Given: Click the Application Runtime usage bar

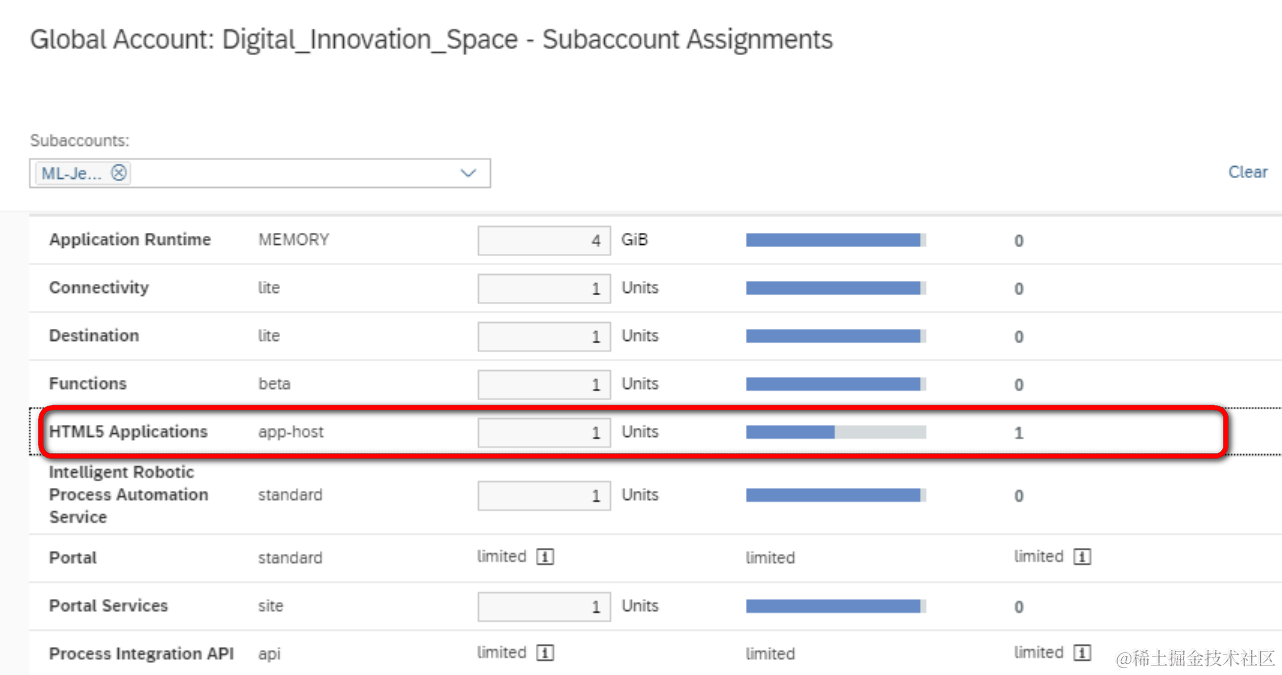Looking at the screenshot, I should pyautogui.click(x=835, y=240).
